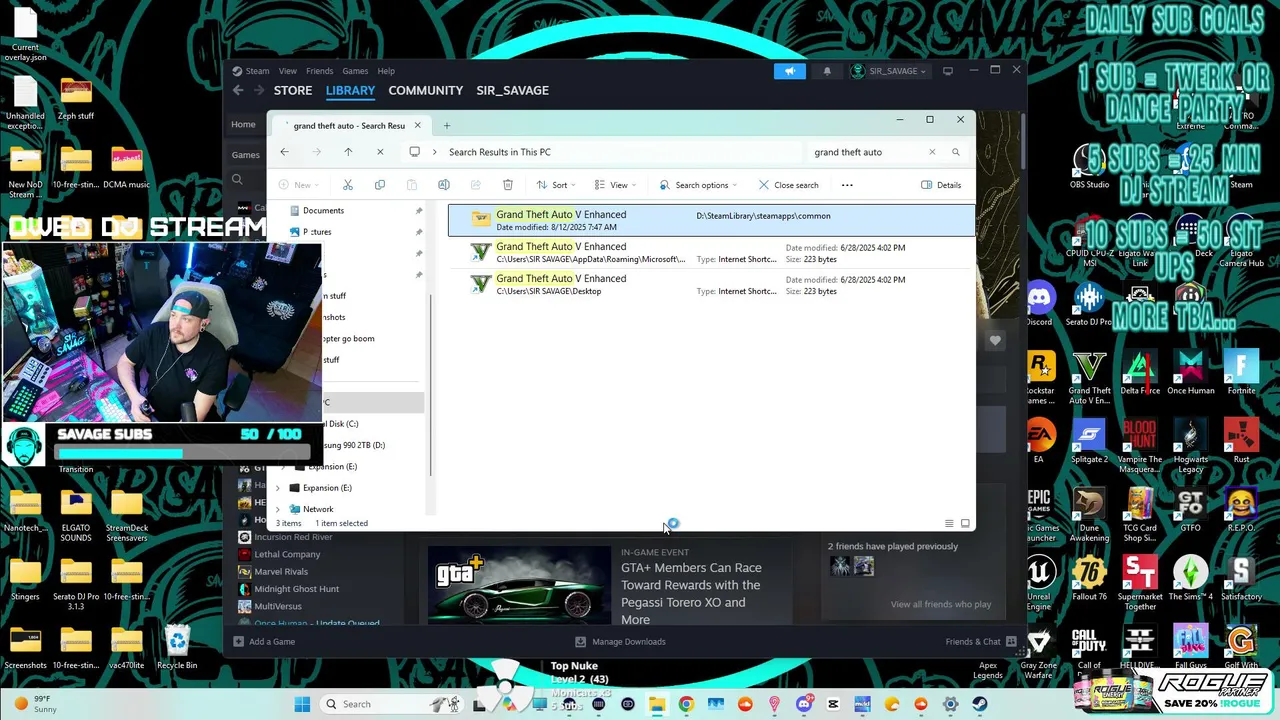
Task: Open the View menu in Steam
Action: point(287,71)
